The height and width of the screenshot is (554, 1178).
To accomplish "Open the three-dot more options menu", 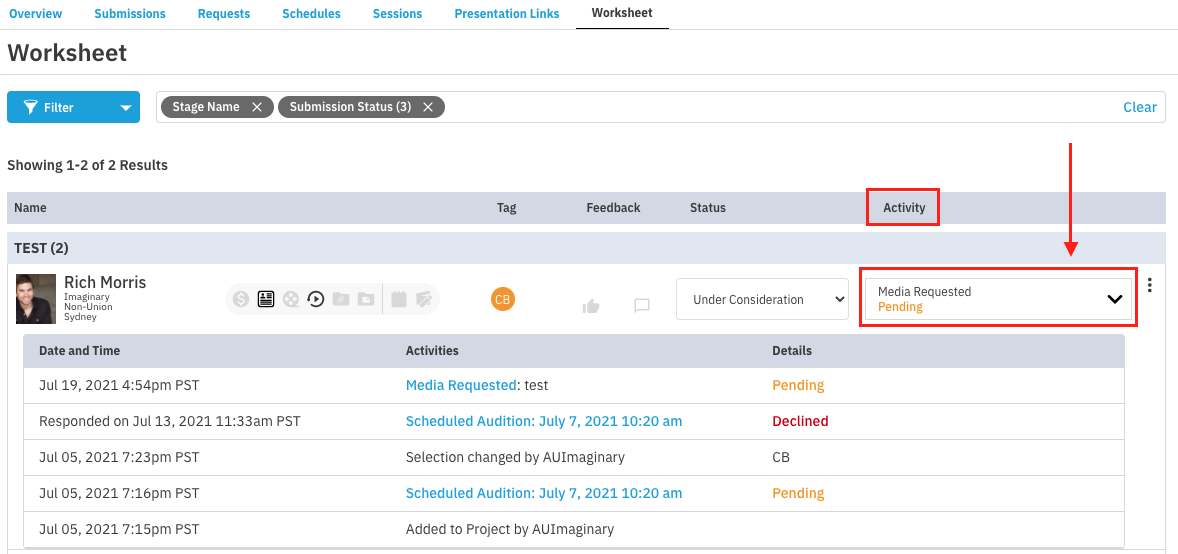I will click(x=1150, y=286).
